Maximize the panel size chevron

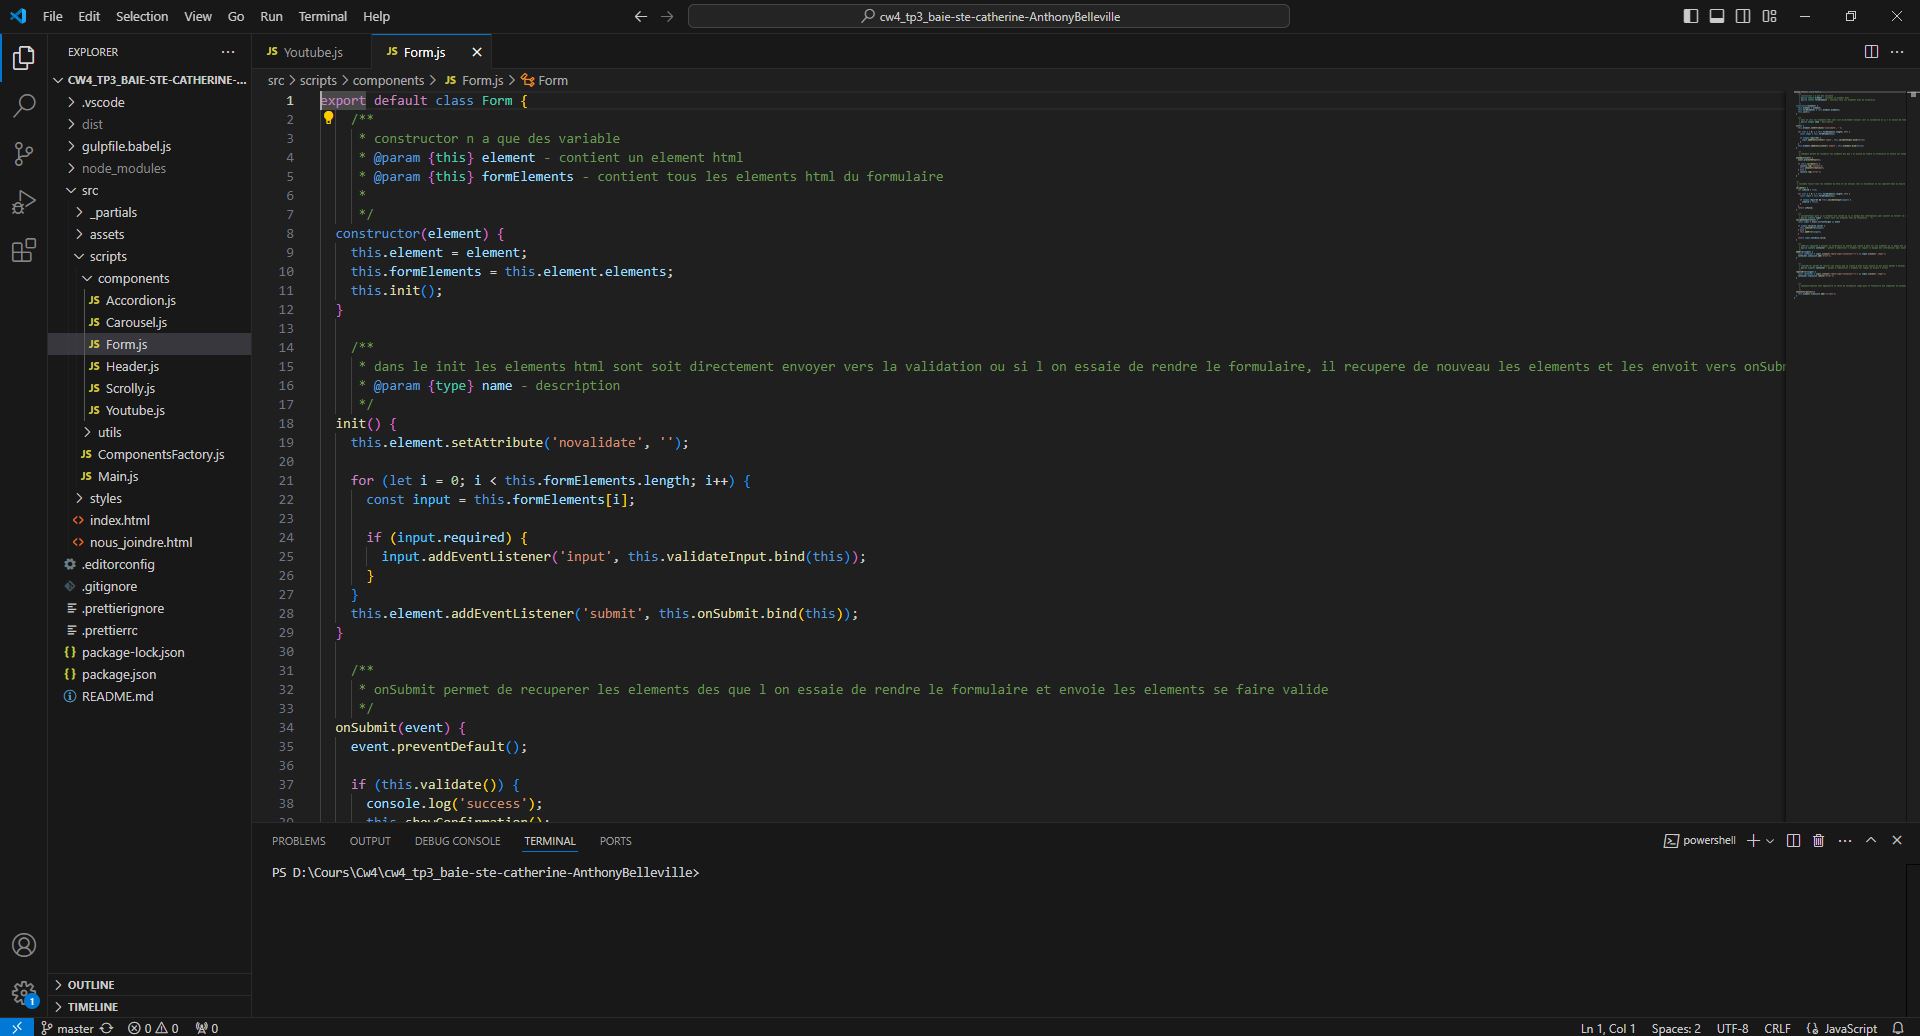[x=1871, y=841]
